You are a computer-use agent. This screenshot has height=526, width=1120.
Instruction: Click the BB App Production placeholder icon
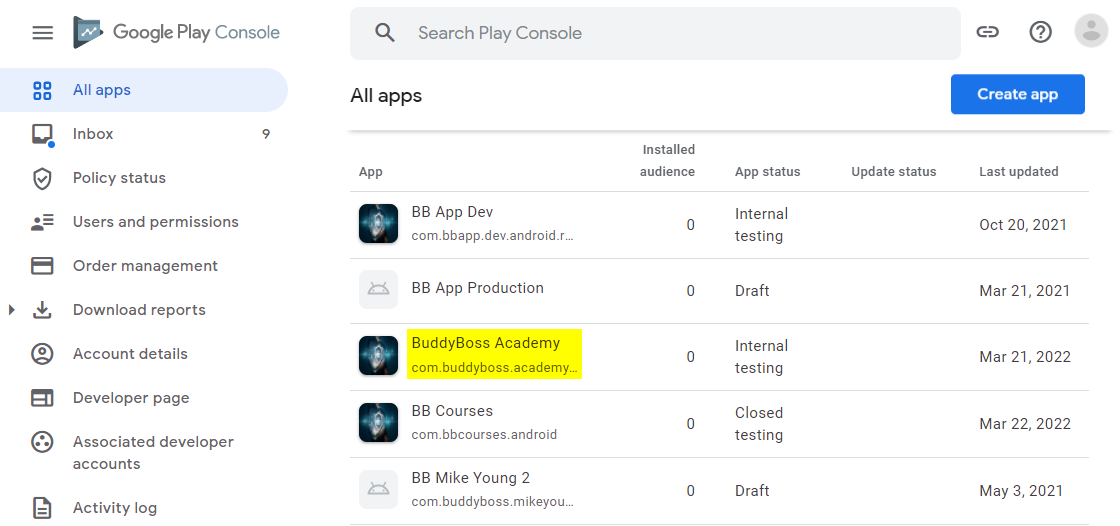[378, 289]
